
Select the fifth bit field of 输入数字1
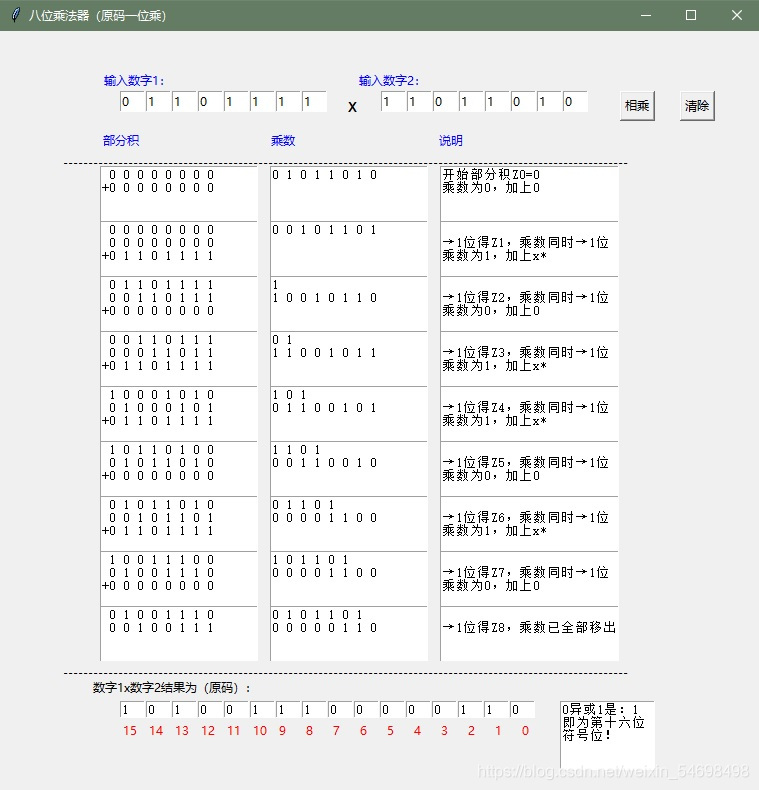coord(236,102)
